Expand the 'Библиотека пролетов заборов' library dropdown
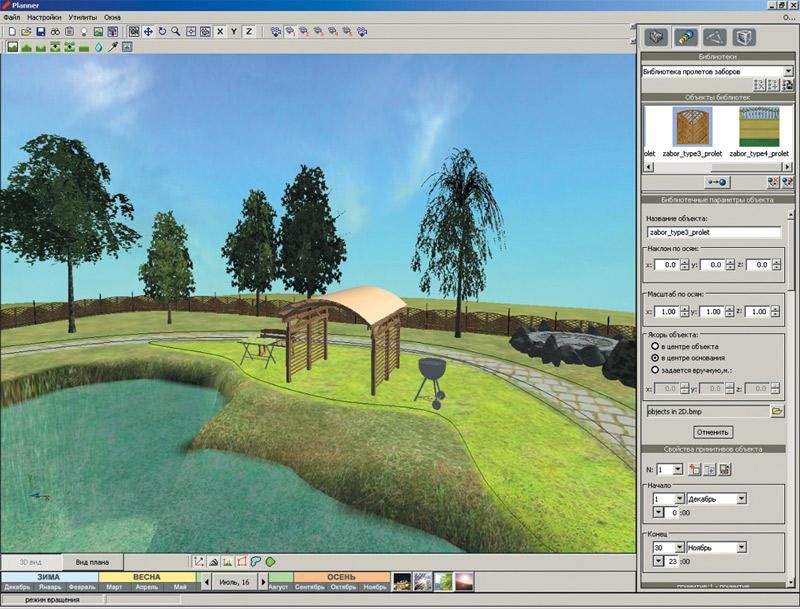Viewport: 800px width, 609px height. pos(786,71)
